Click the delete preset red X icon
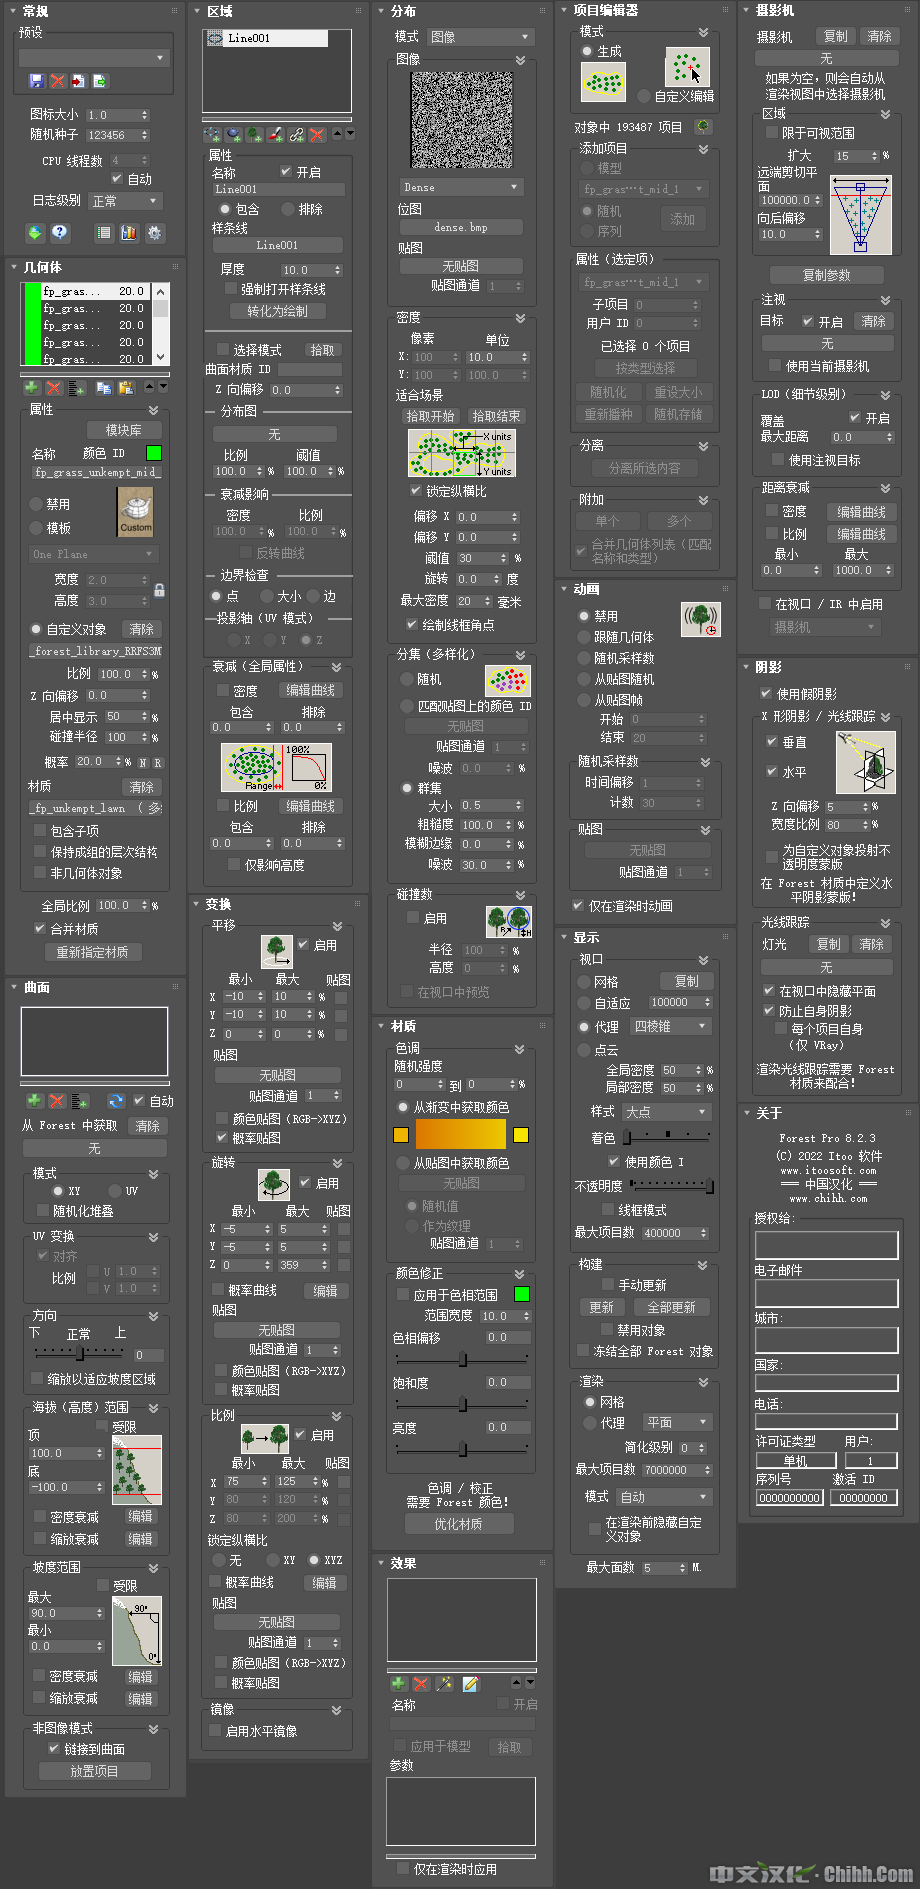 58,81
